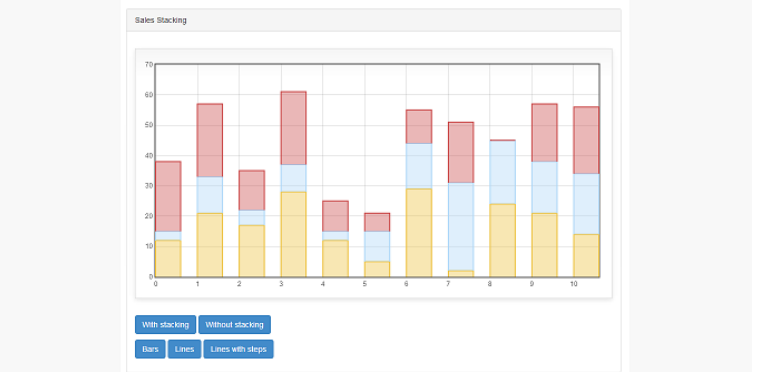Select the Without stacking button
757x372 pixels.
pyautogui.click(x=235, y=325)
